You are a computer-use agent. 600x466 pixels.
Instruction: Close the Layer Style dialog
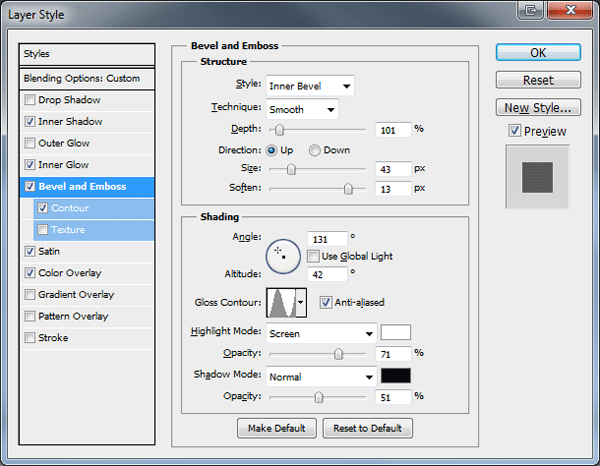click(x=570, y=10)
